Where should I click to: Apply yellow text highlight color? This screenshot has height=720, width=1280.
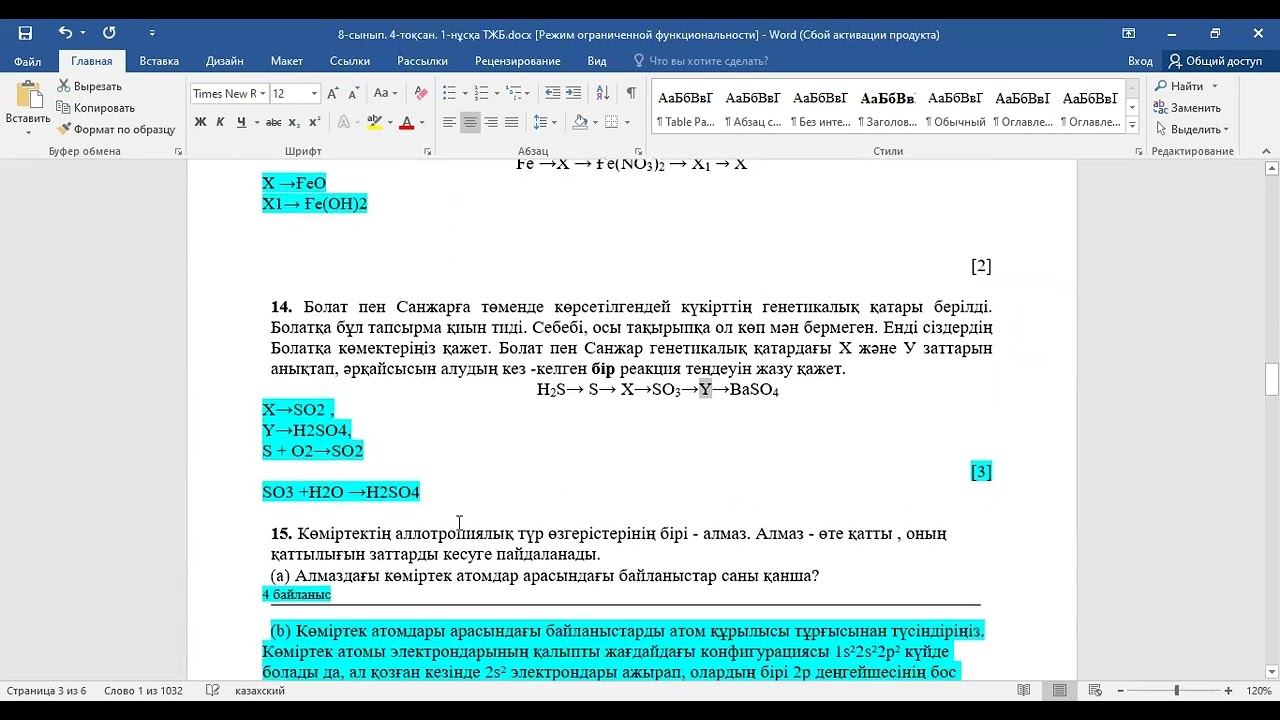pyautogui.click(x=374, y=122)
